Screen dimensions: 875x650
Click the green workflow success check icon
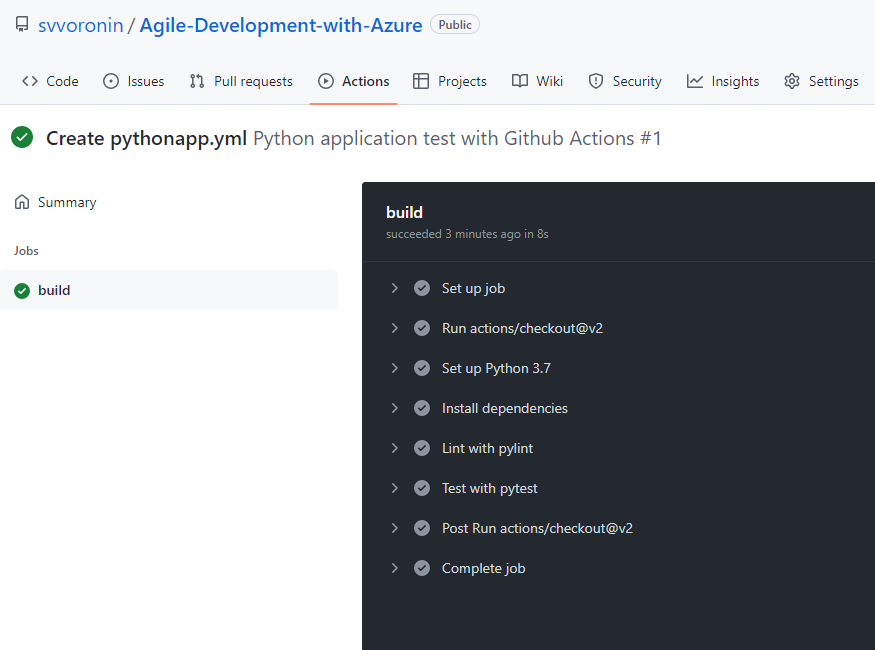click(22, 137)
